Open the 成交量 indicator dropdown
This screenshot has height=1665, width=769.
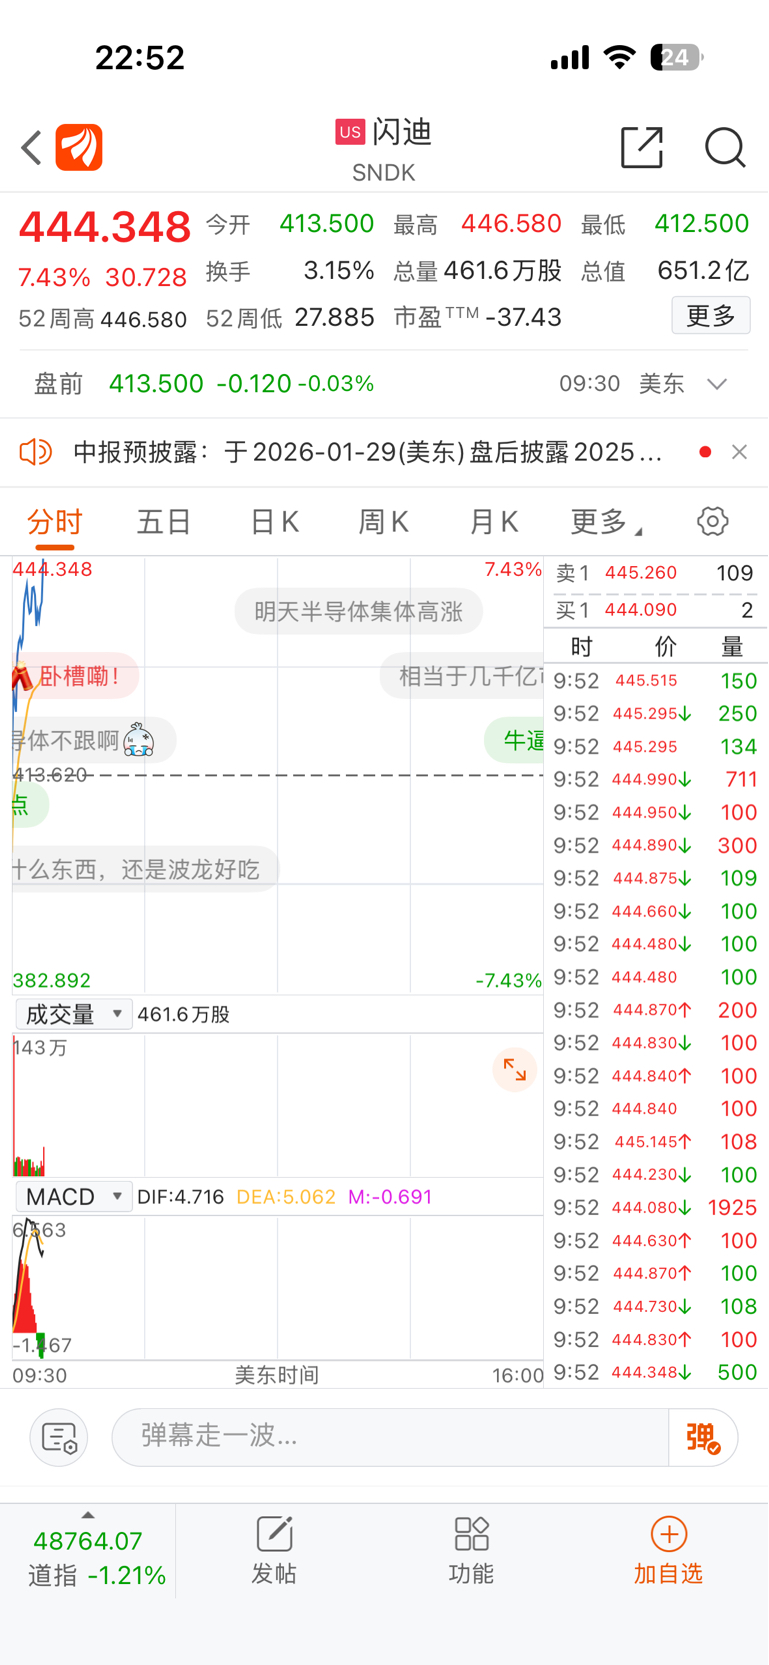pos(74,1014)
